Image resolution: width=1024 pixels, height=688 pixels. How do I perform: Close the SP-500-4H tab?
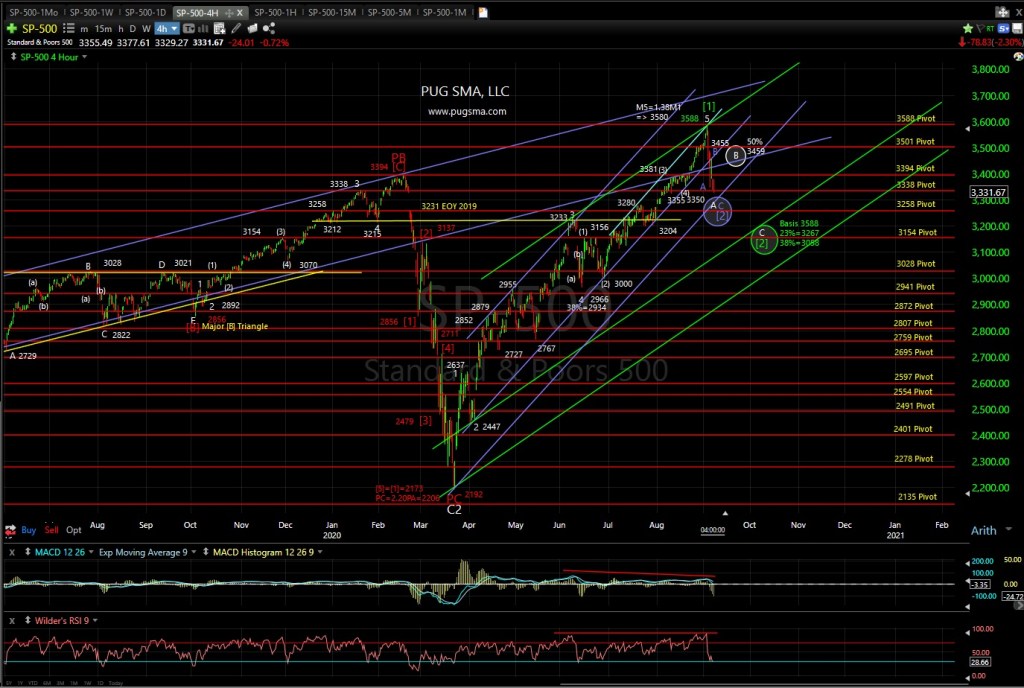(x=240, y=12)
